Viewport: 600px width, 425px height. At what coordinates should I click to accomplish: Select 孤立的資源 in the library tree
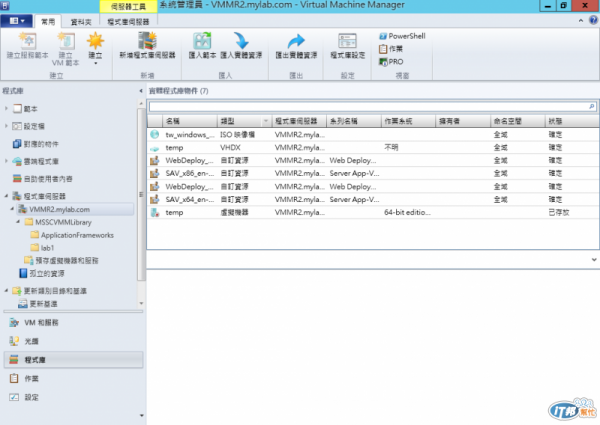[42, 273]
